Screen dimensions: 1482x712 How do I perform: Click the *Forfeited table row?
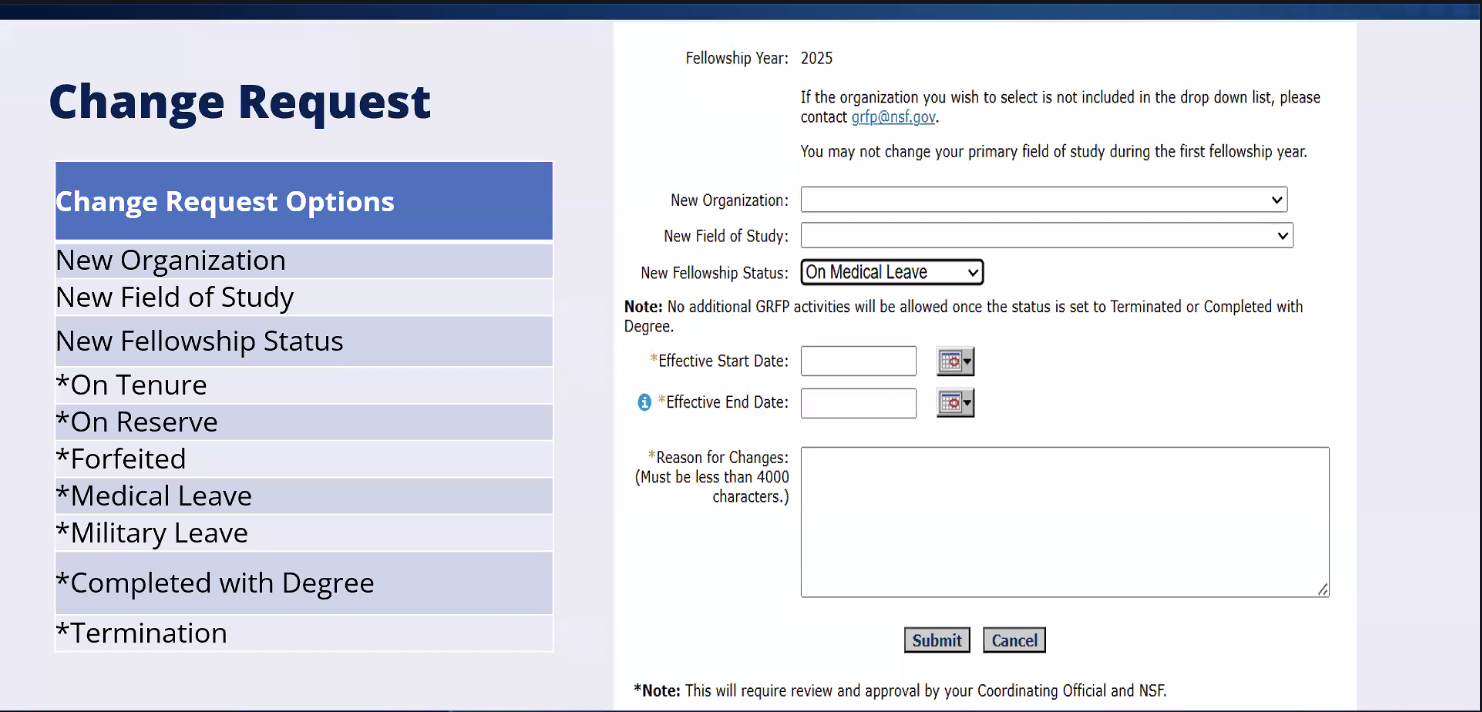304,459
